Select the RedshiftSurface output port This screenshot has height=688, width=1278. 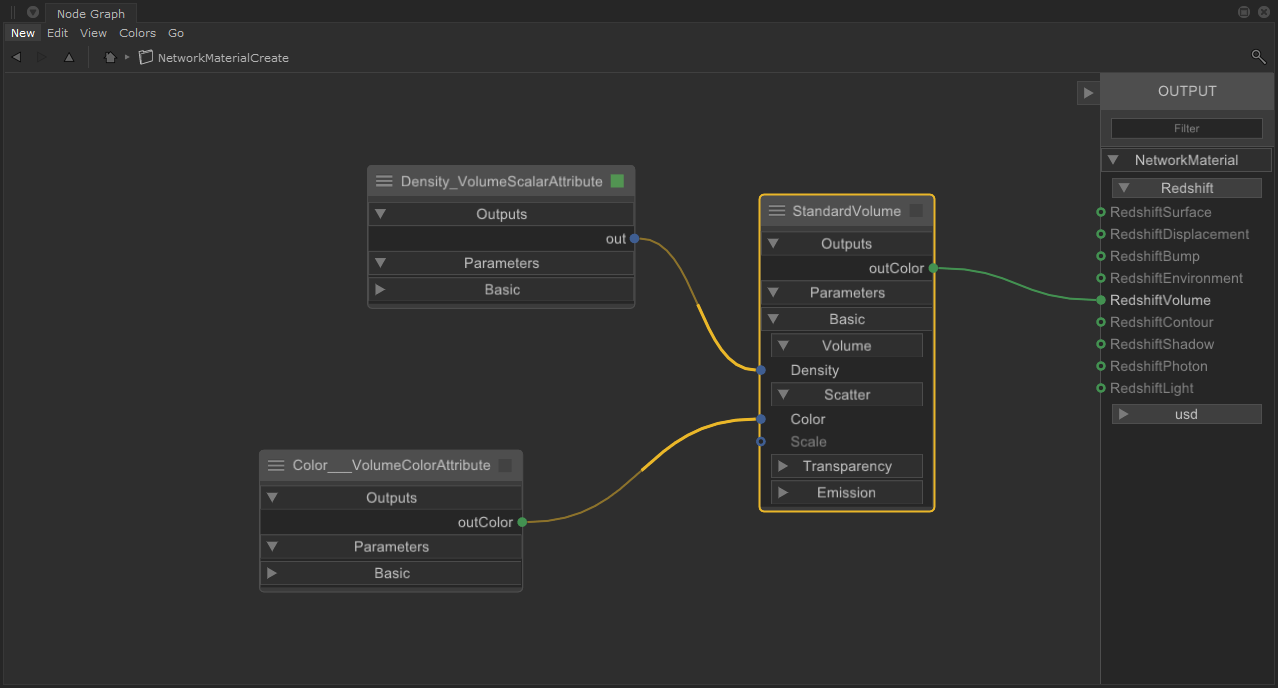click(x=1101, y=212)
